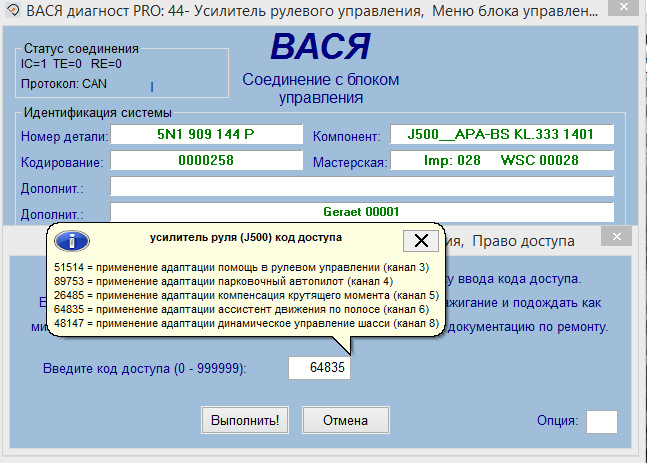Click the Протокол: CAN status text
This screenshot has height=463, width=647.
point(64,84)
